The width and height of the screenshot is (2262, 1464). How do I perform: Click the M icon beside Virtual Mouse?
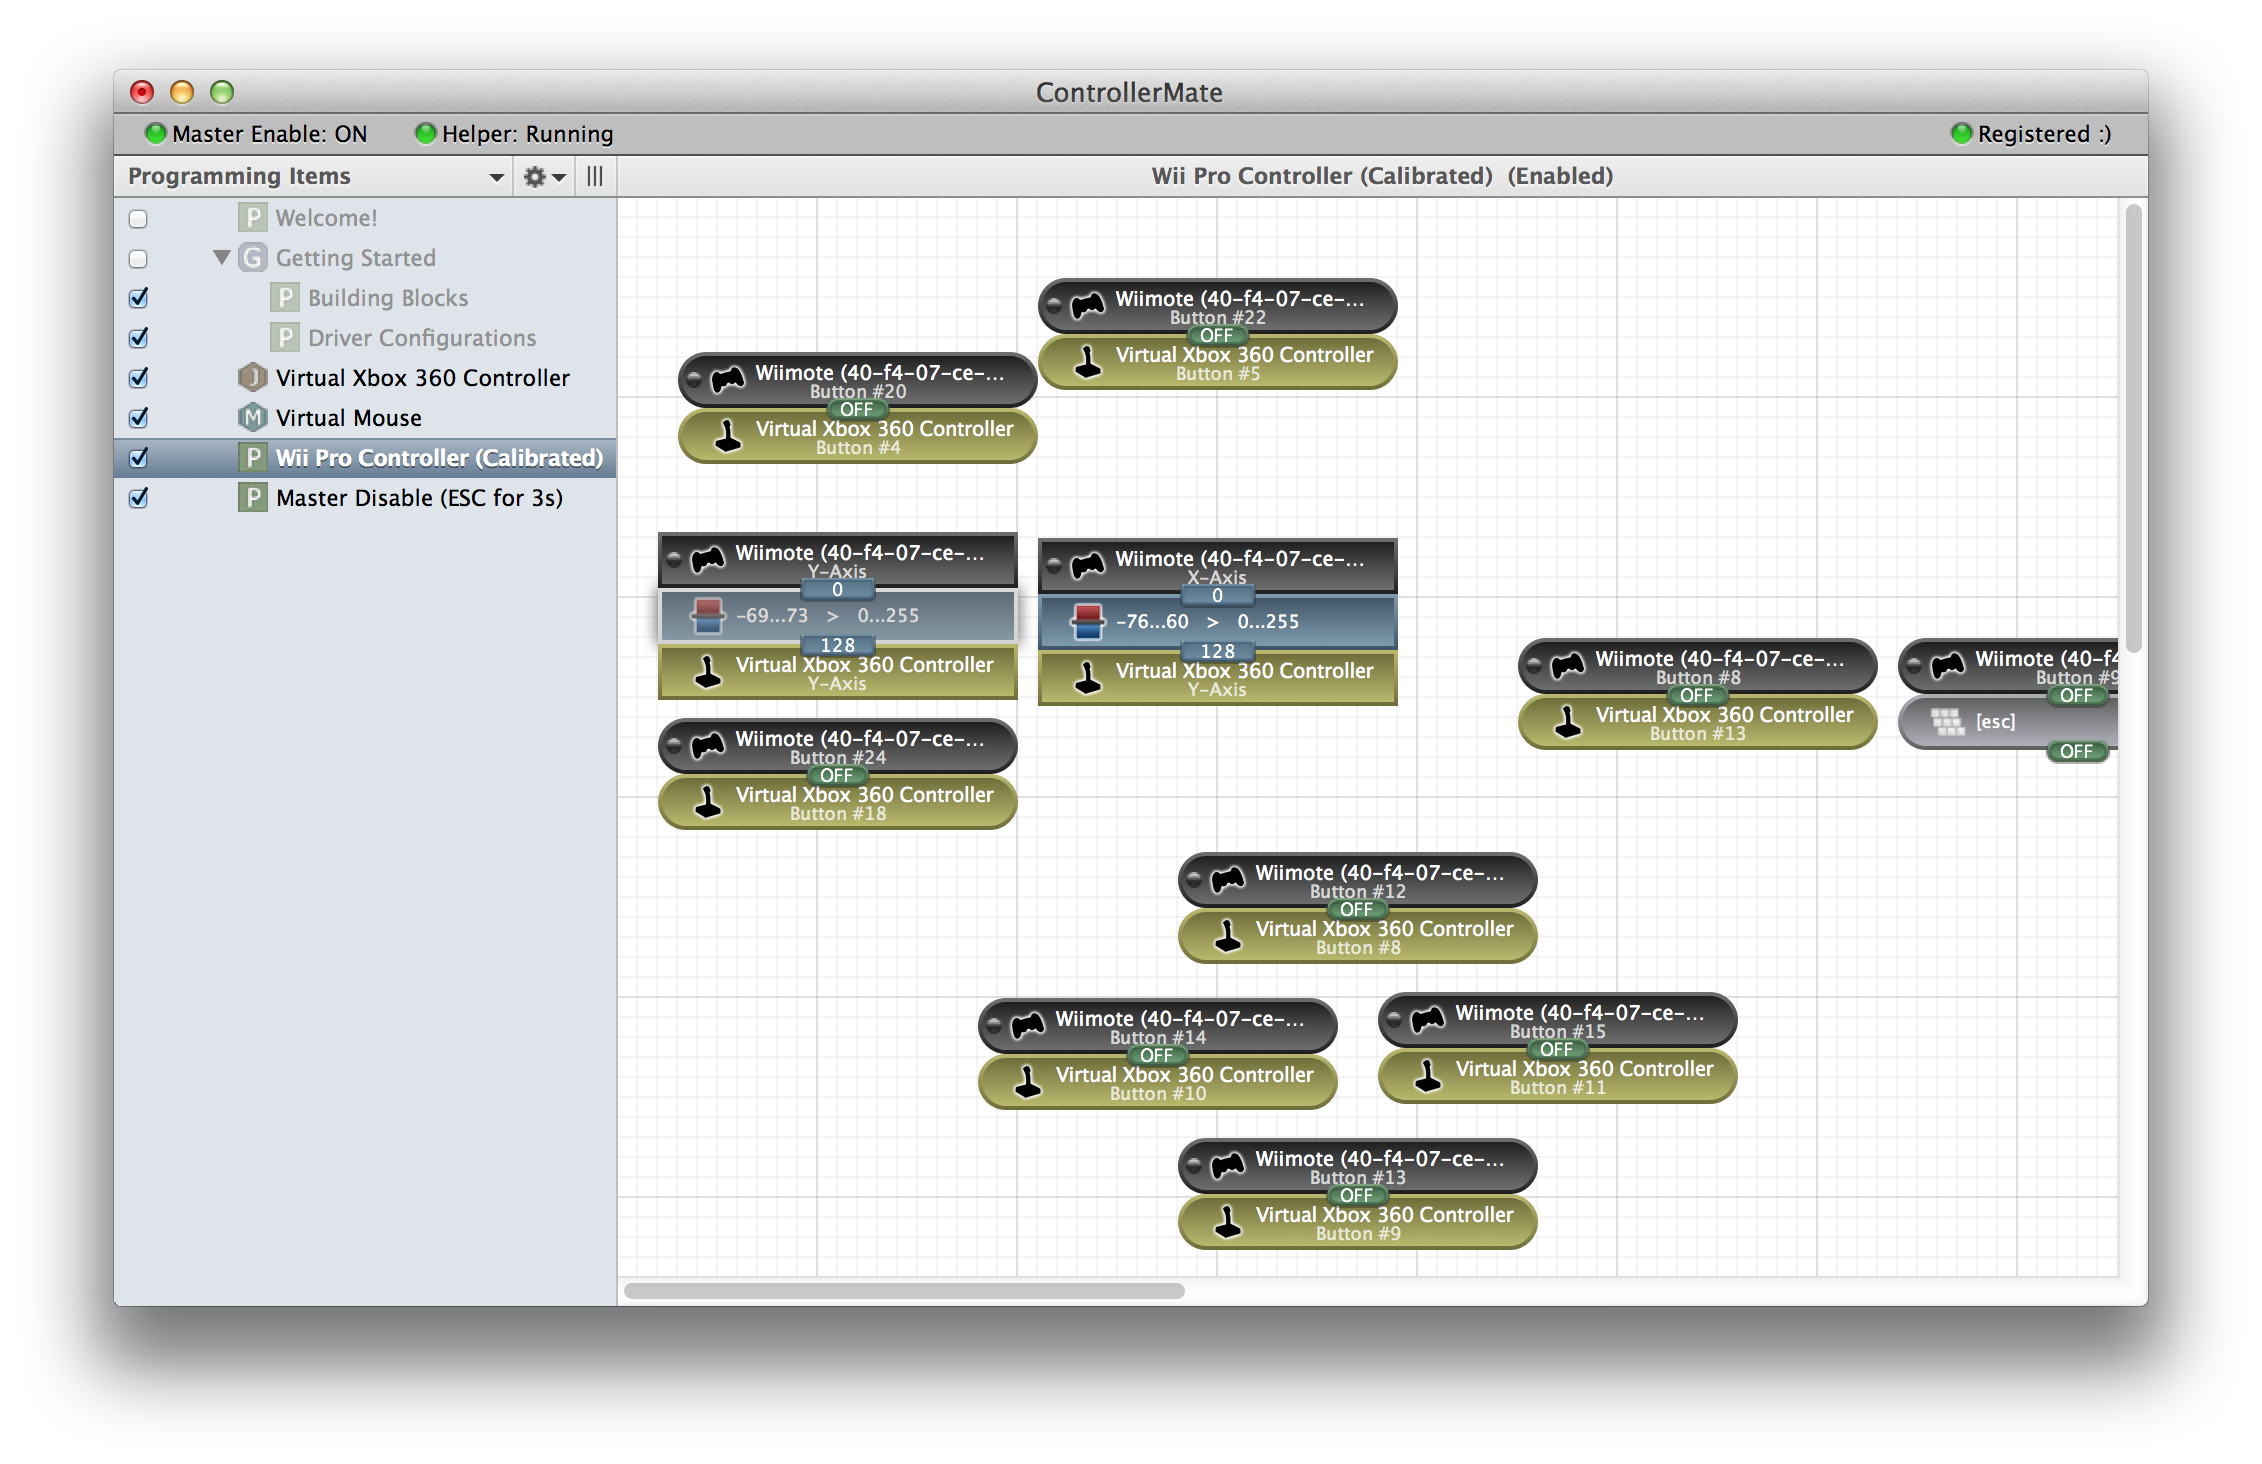(x=252, y=418)
